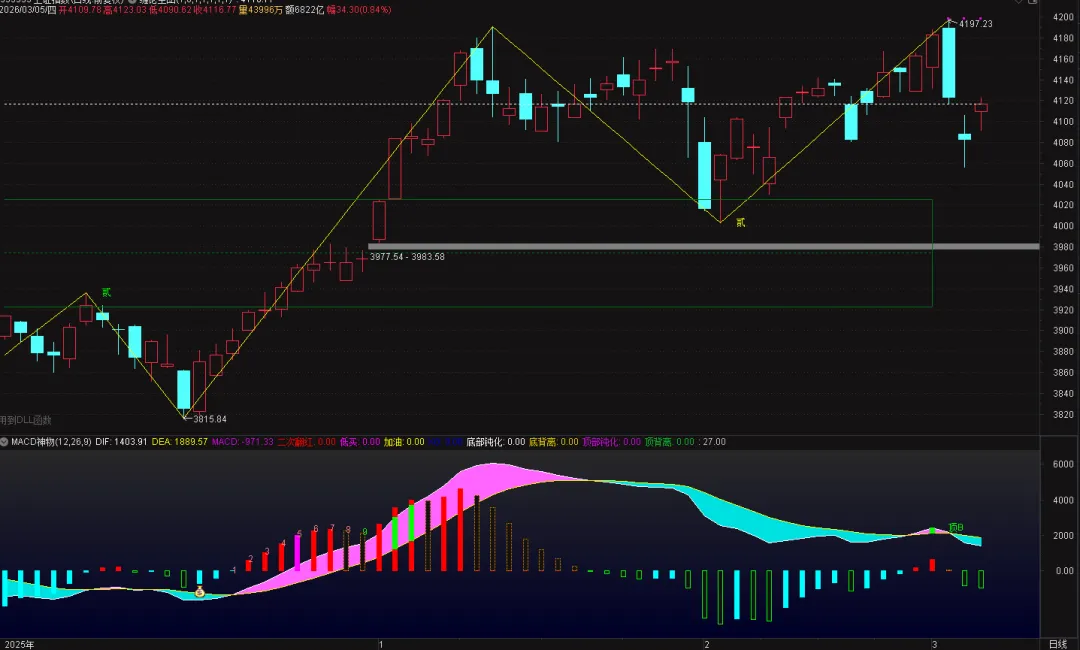The width and height of the screenshot is (1080, 650).
Task: Click the MACD indicator panel settings icon
Action: (4, 441)
